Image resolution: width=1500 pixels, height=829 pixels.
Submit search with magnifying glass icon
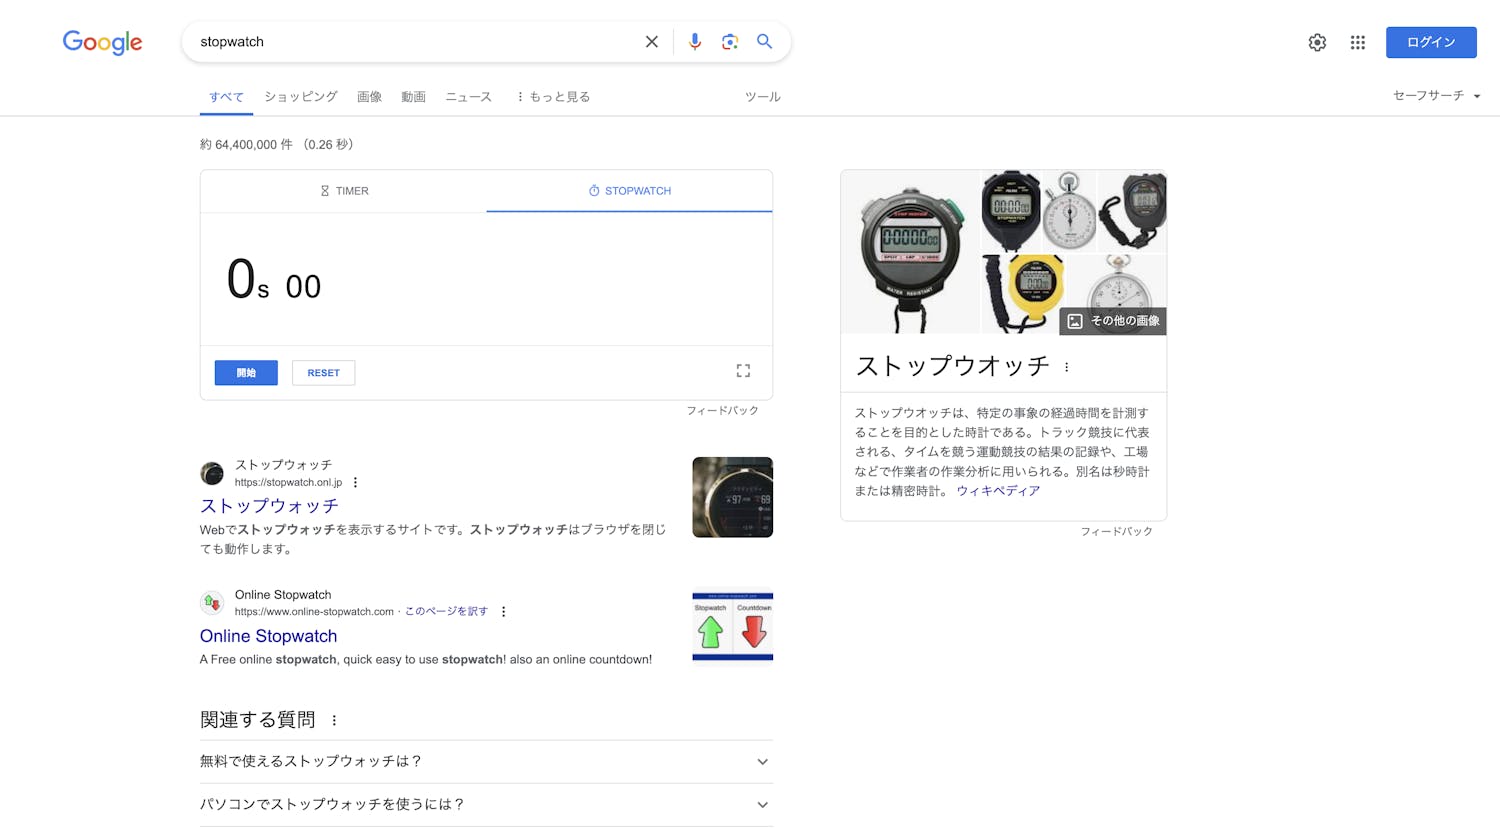coord(764,42)
